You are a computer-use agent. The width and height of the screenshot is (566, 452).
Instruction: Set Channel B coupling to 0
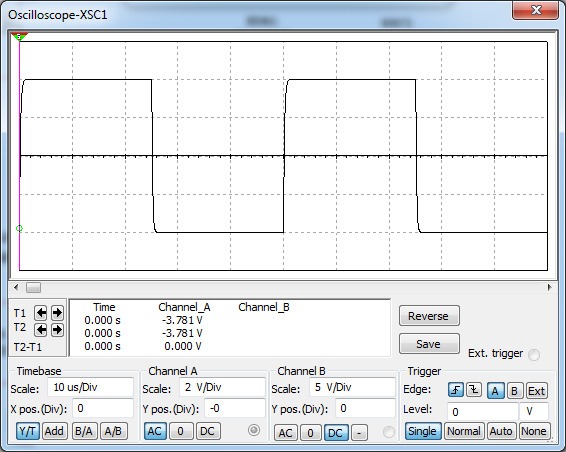[310, 433]
